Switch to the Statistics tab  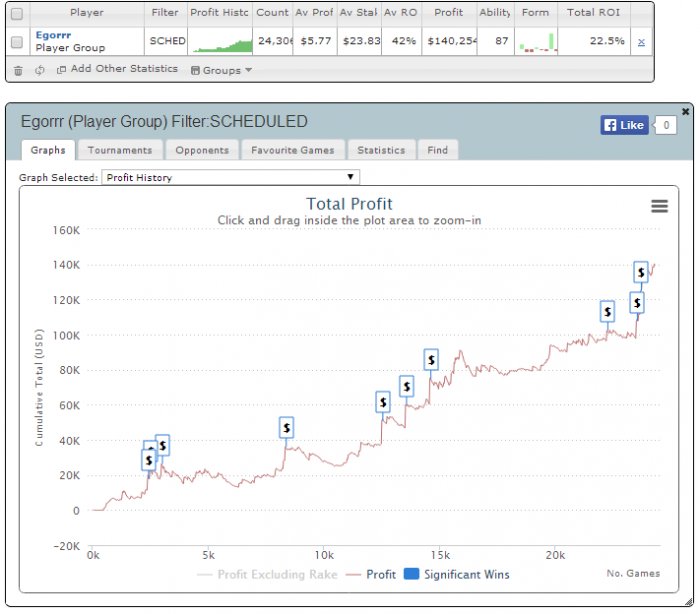pyautogui.click(x=381, y=150)
